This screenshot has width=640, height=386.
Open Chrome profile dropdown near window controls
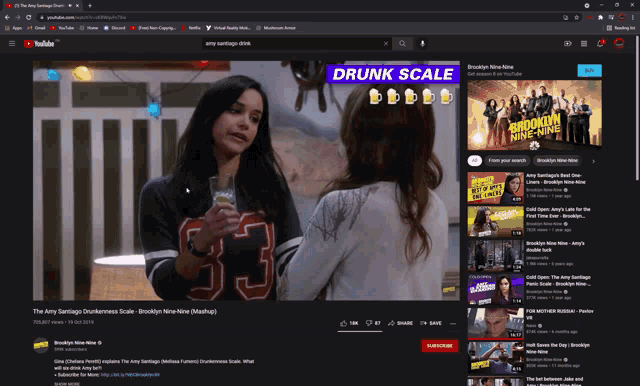(587, 5)
